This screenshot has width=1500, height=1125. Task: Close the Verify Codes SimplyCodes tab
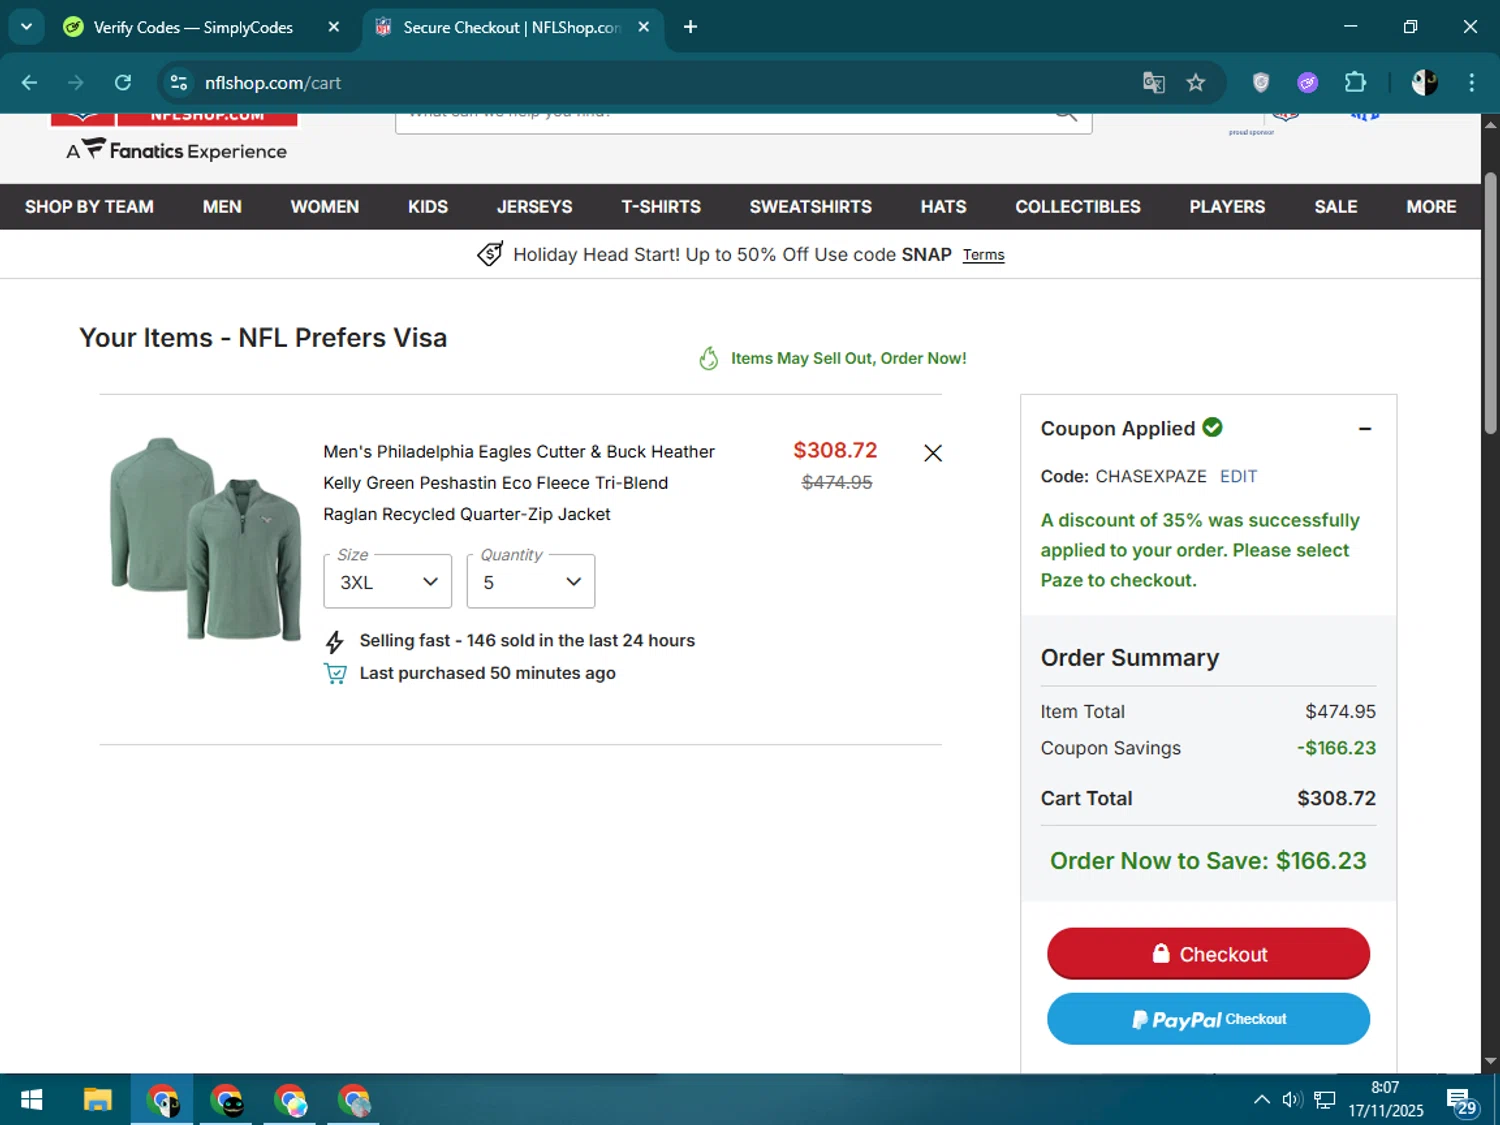pyautogui.click(x=334, y=27)
